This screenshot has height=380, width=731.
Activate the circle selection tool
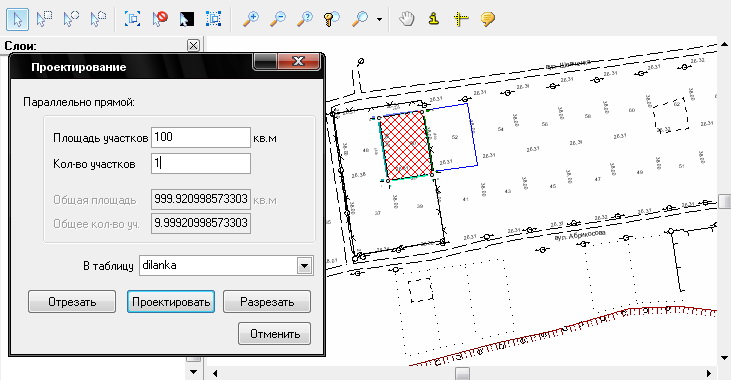coord(71,19)
